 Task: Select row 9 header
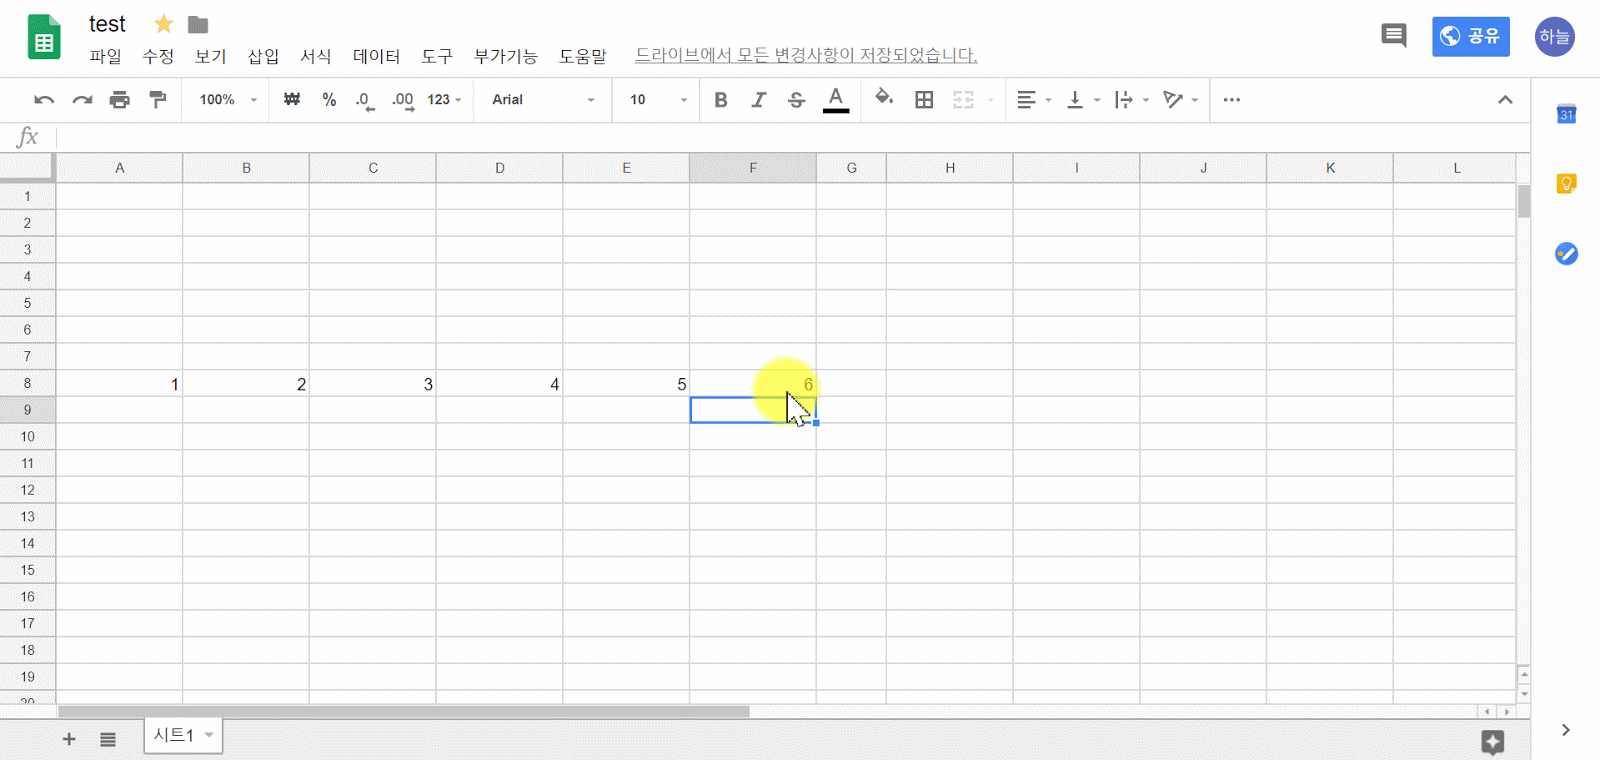[27, 410]
